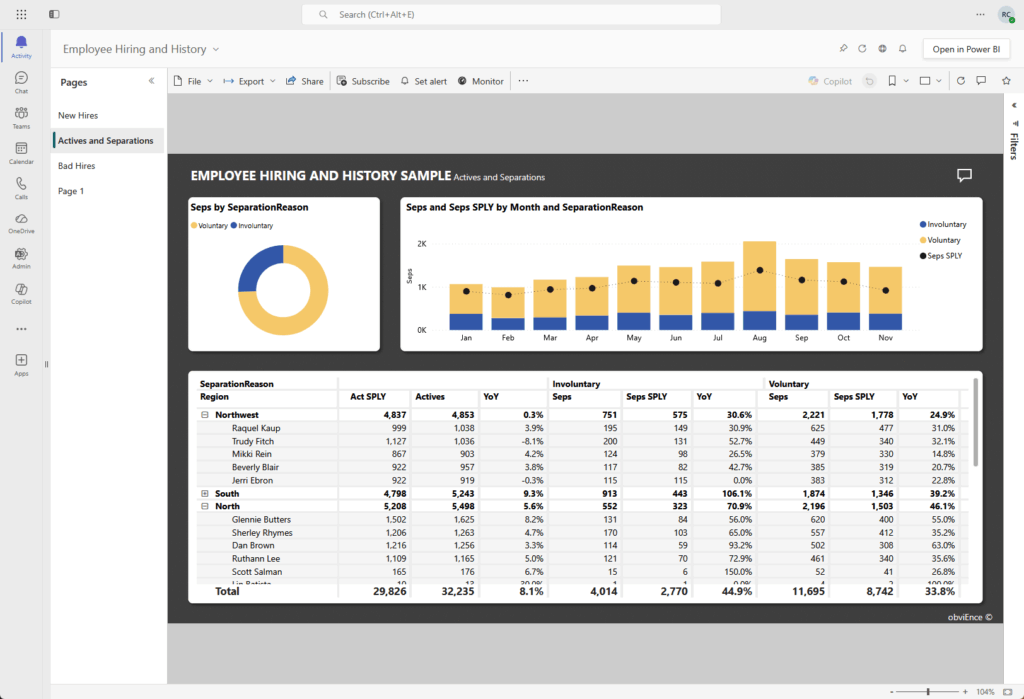
Task: Open the bookmarks icon in toolbar
Action: point(891,81)
